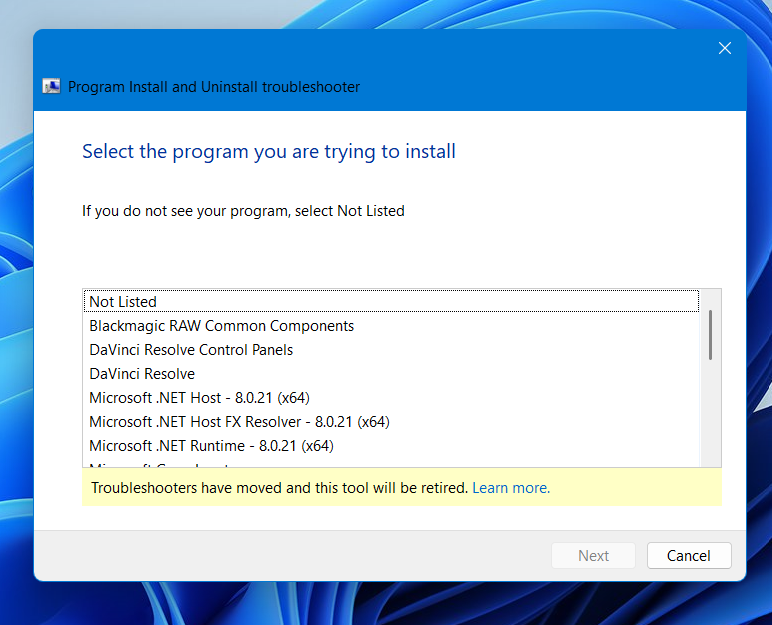Pick Microsoft .NET Host - 8.0.21 (x64)
The height and width of the screenshot is (625, 772).
pos(391,397)
